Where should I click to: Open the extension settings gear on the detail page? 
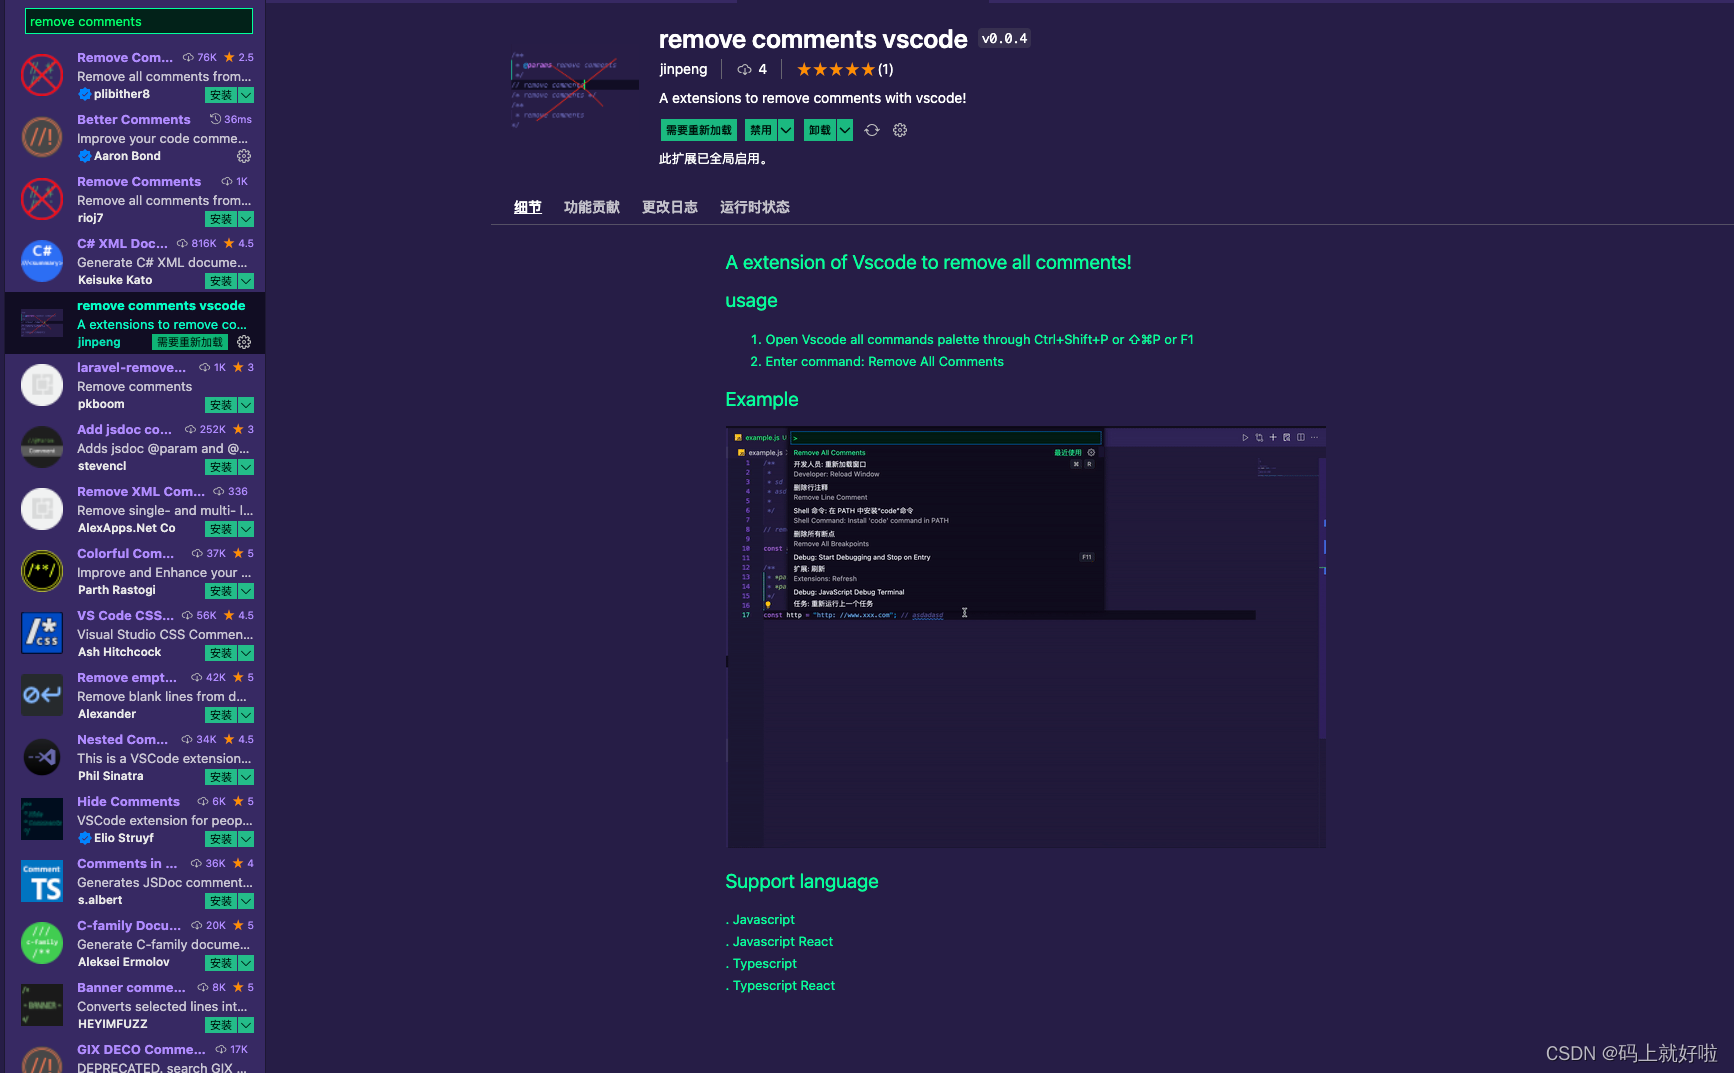[899, 130]
